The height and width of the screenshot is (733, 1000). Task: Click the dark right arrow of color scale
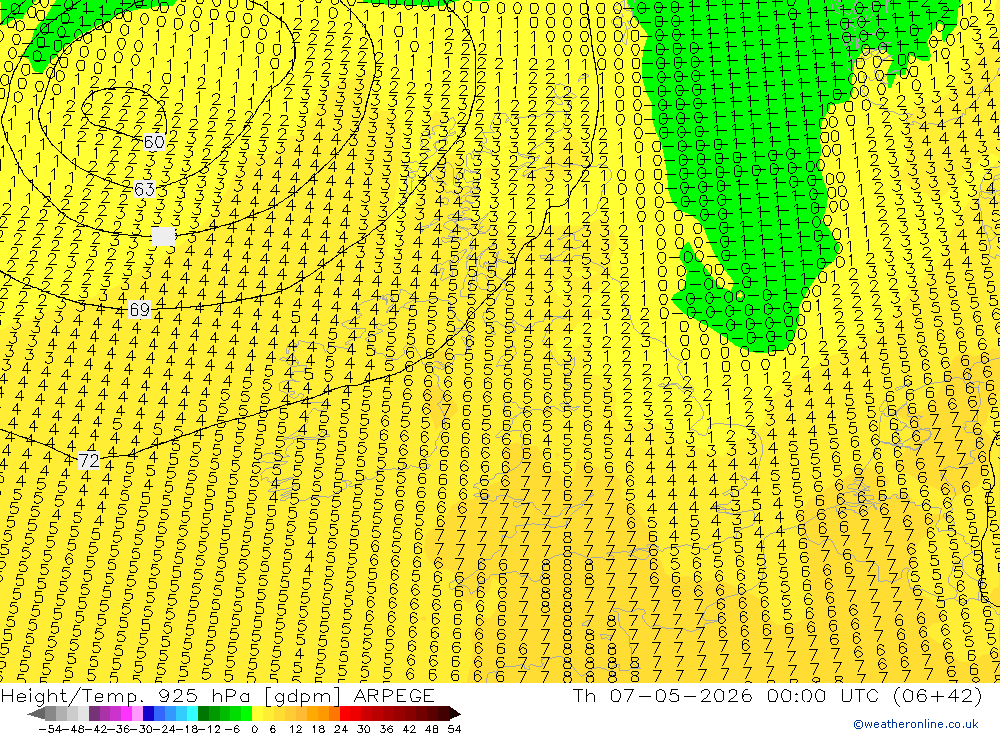pyautogui.click(x=454, y=714)
